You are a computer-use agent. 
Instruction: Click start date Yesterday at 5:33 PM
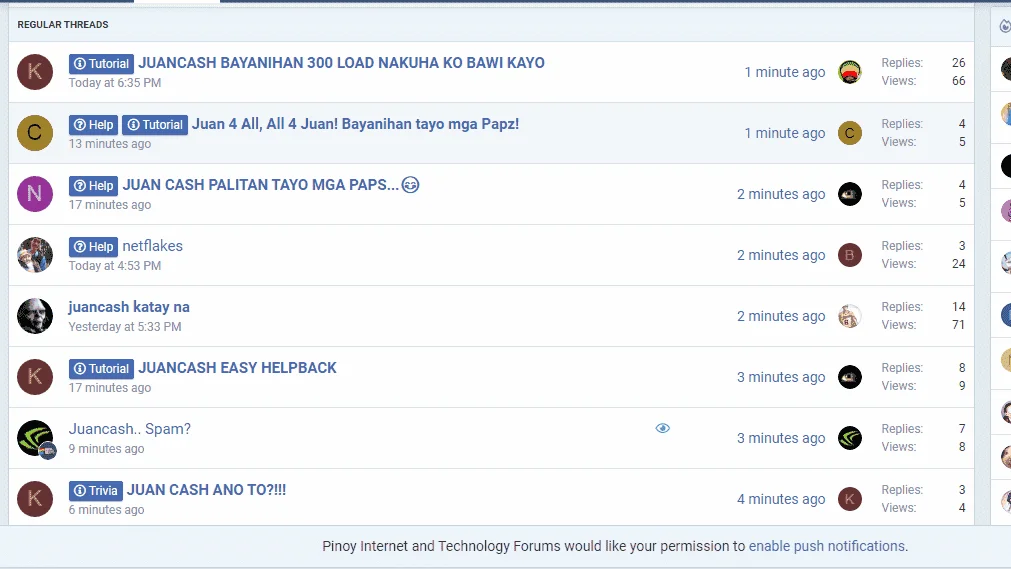125,327
